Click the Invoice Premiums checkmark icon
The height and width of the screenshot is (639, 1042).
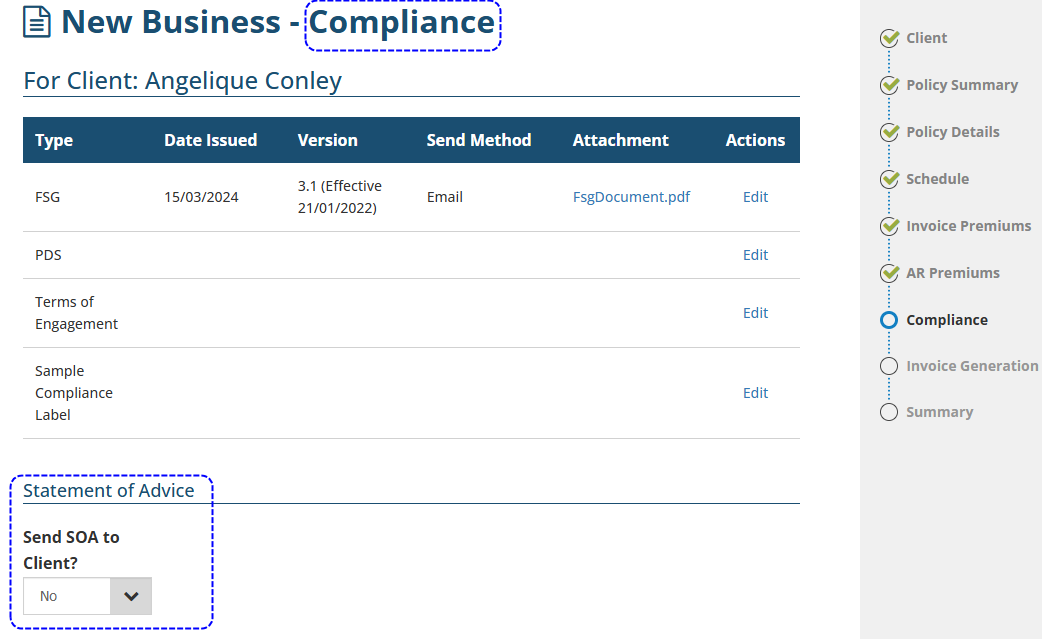889,226
